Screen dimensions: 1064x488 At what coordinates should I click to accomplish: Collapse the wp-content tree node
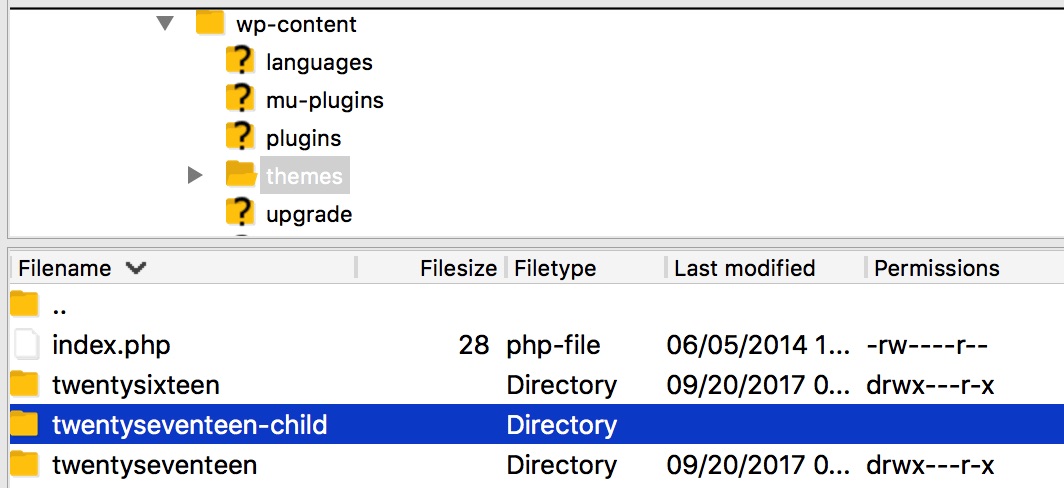pos(166,23)
